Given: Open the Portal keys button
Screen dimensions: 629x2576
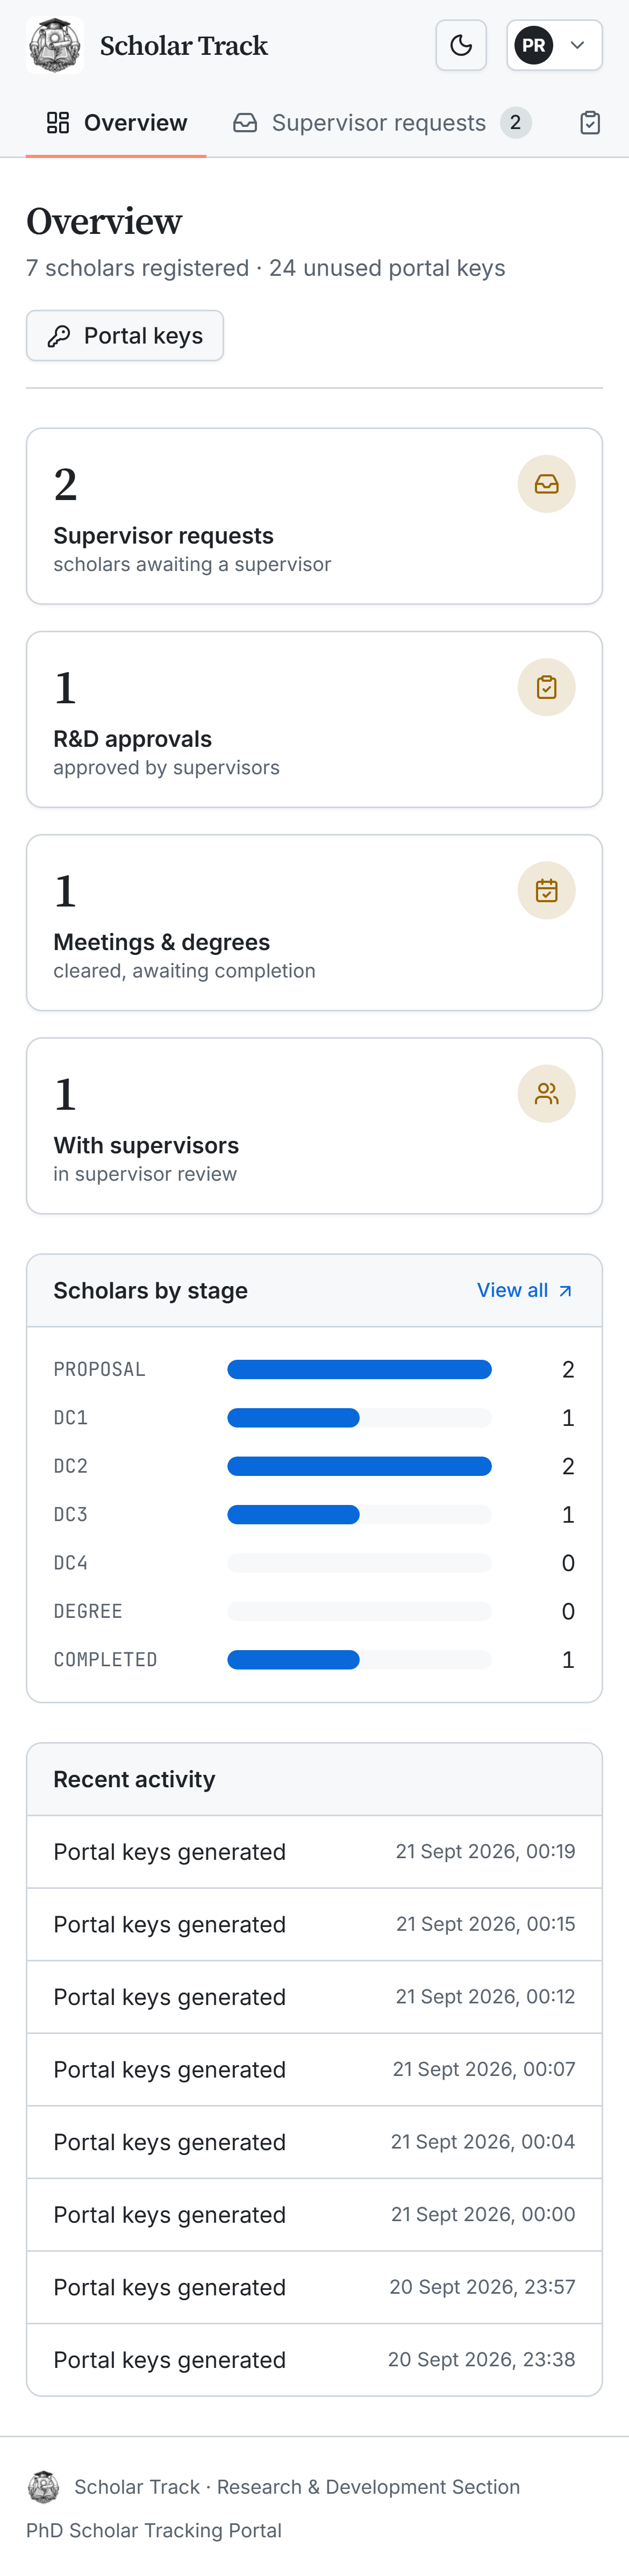Looking at the screenshot, I should click(125, 336).
